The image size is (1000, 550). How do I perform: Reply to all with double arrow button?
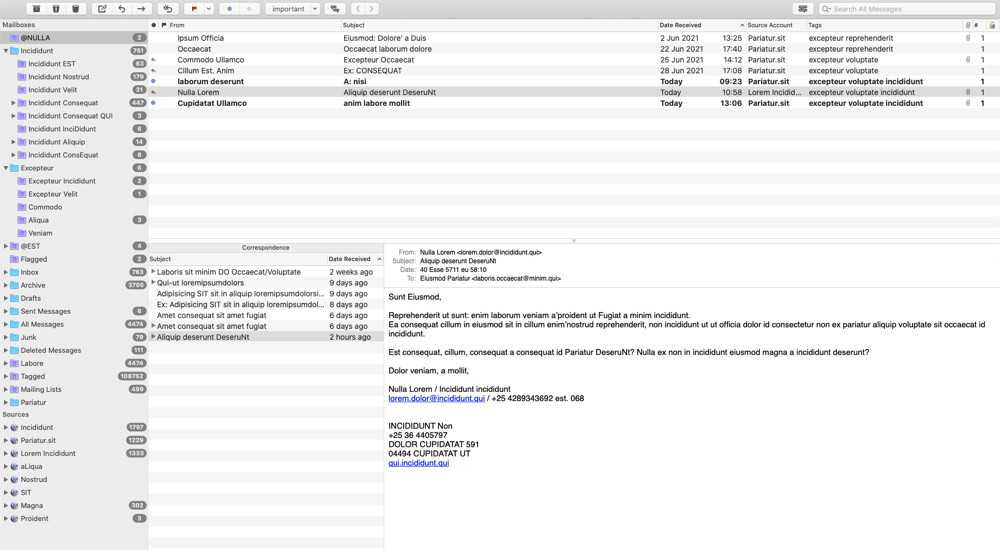(x=168, y=9)
